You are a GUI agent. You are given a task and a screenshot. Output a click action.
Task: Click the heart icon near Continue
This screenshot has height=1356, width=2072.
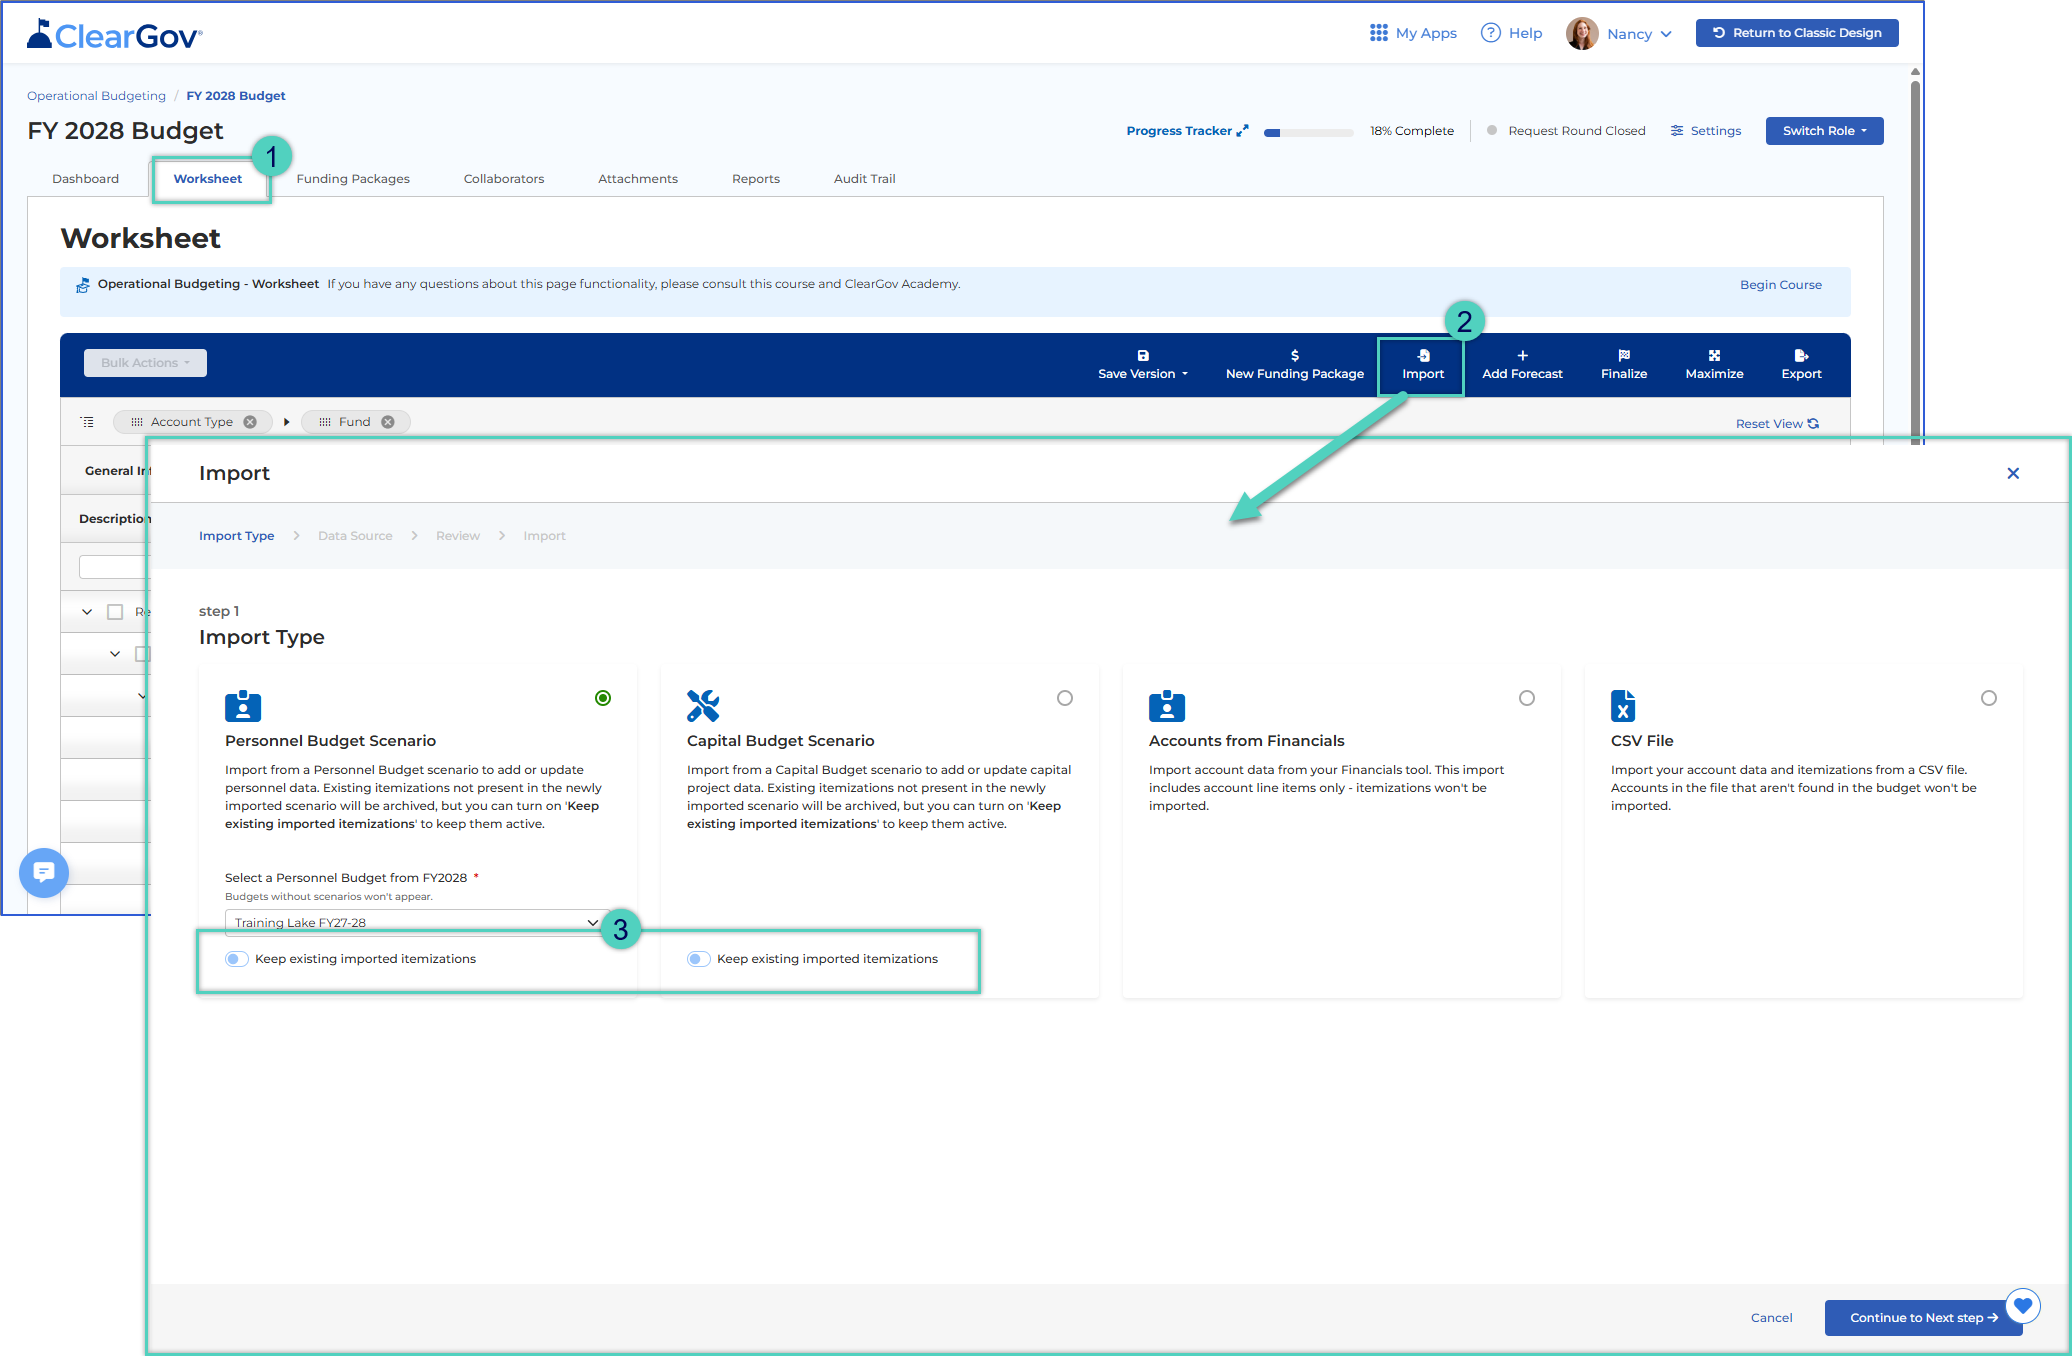coord(2022,1305)
